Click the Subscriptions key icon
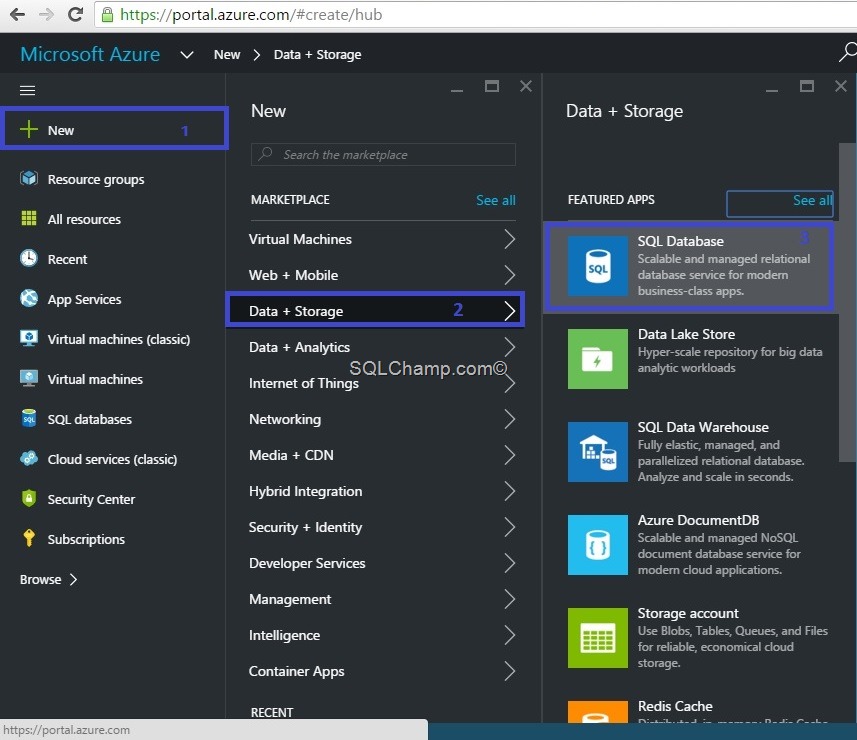Screen dimensions: 857x740 [29, 538]
